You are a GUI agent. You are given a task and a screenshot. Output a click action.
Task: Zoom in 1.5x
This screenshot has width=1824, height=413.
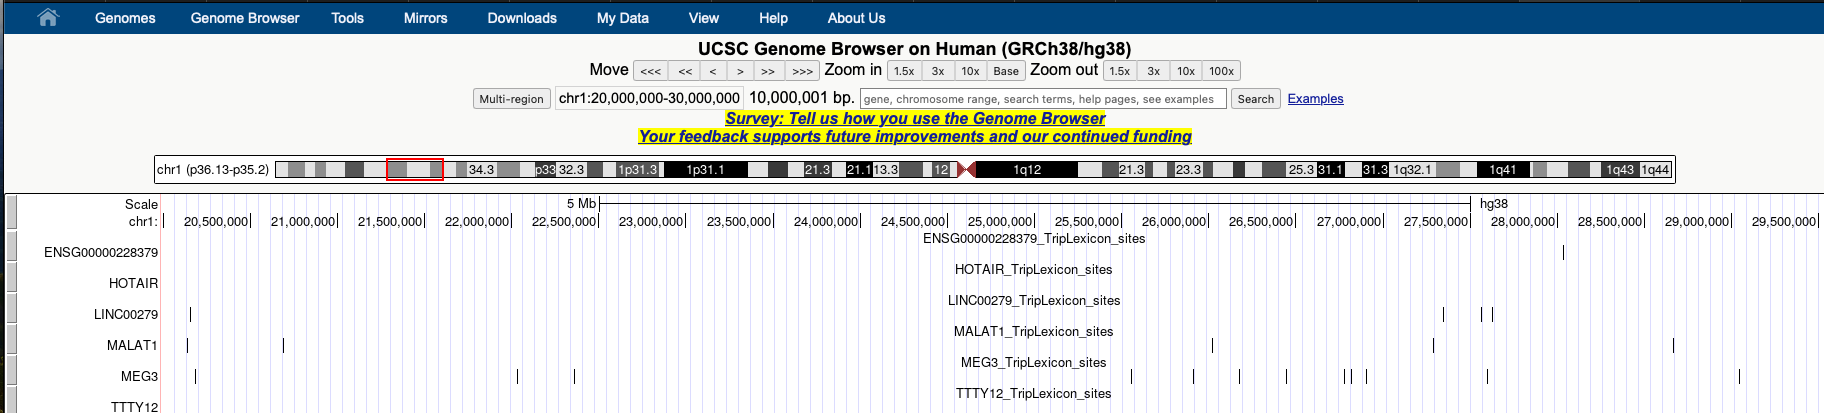pos(904,71)
